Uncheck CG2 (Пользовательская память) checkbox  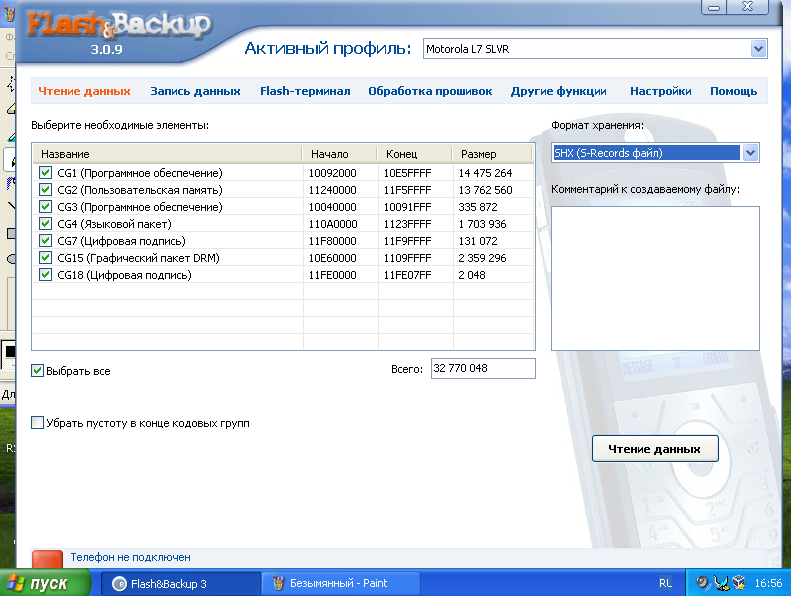click(x=45, y=190)
